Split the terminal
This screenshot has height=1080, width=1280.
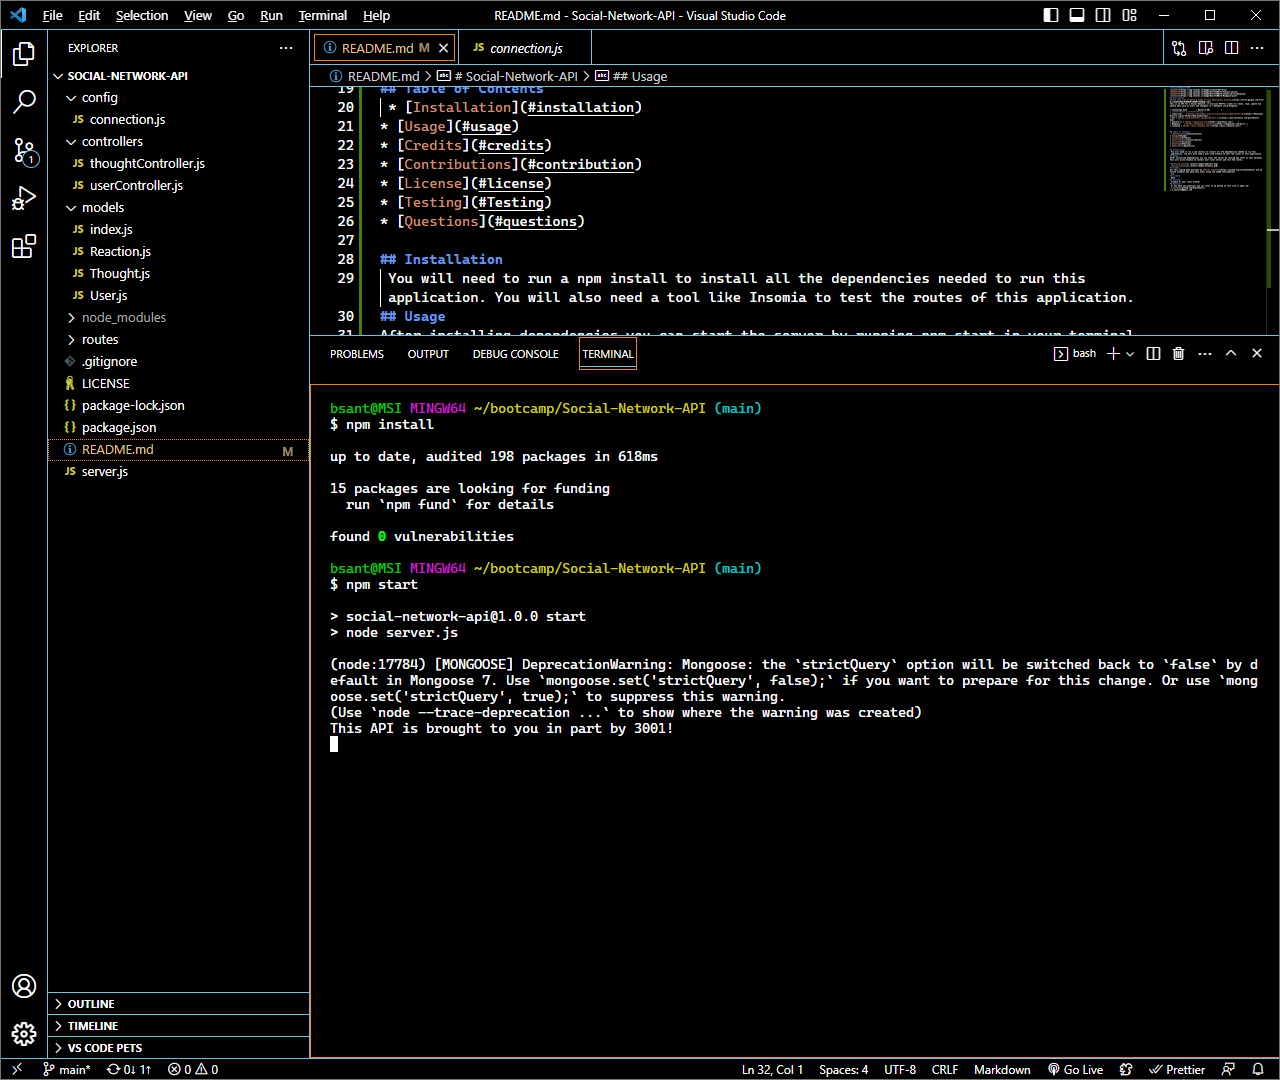1153,354
